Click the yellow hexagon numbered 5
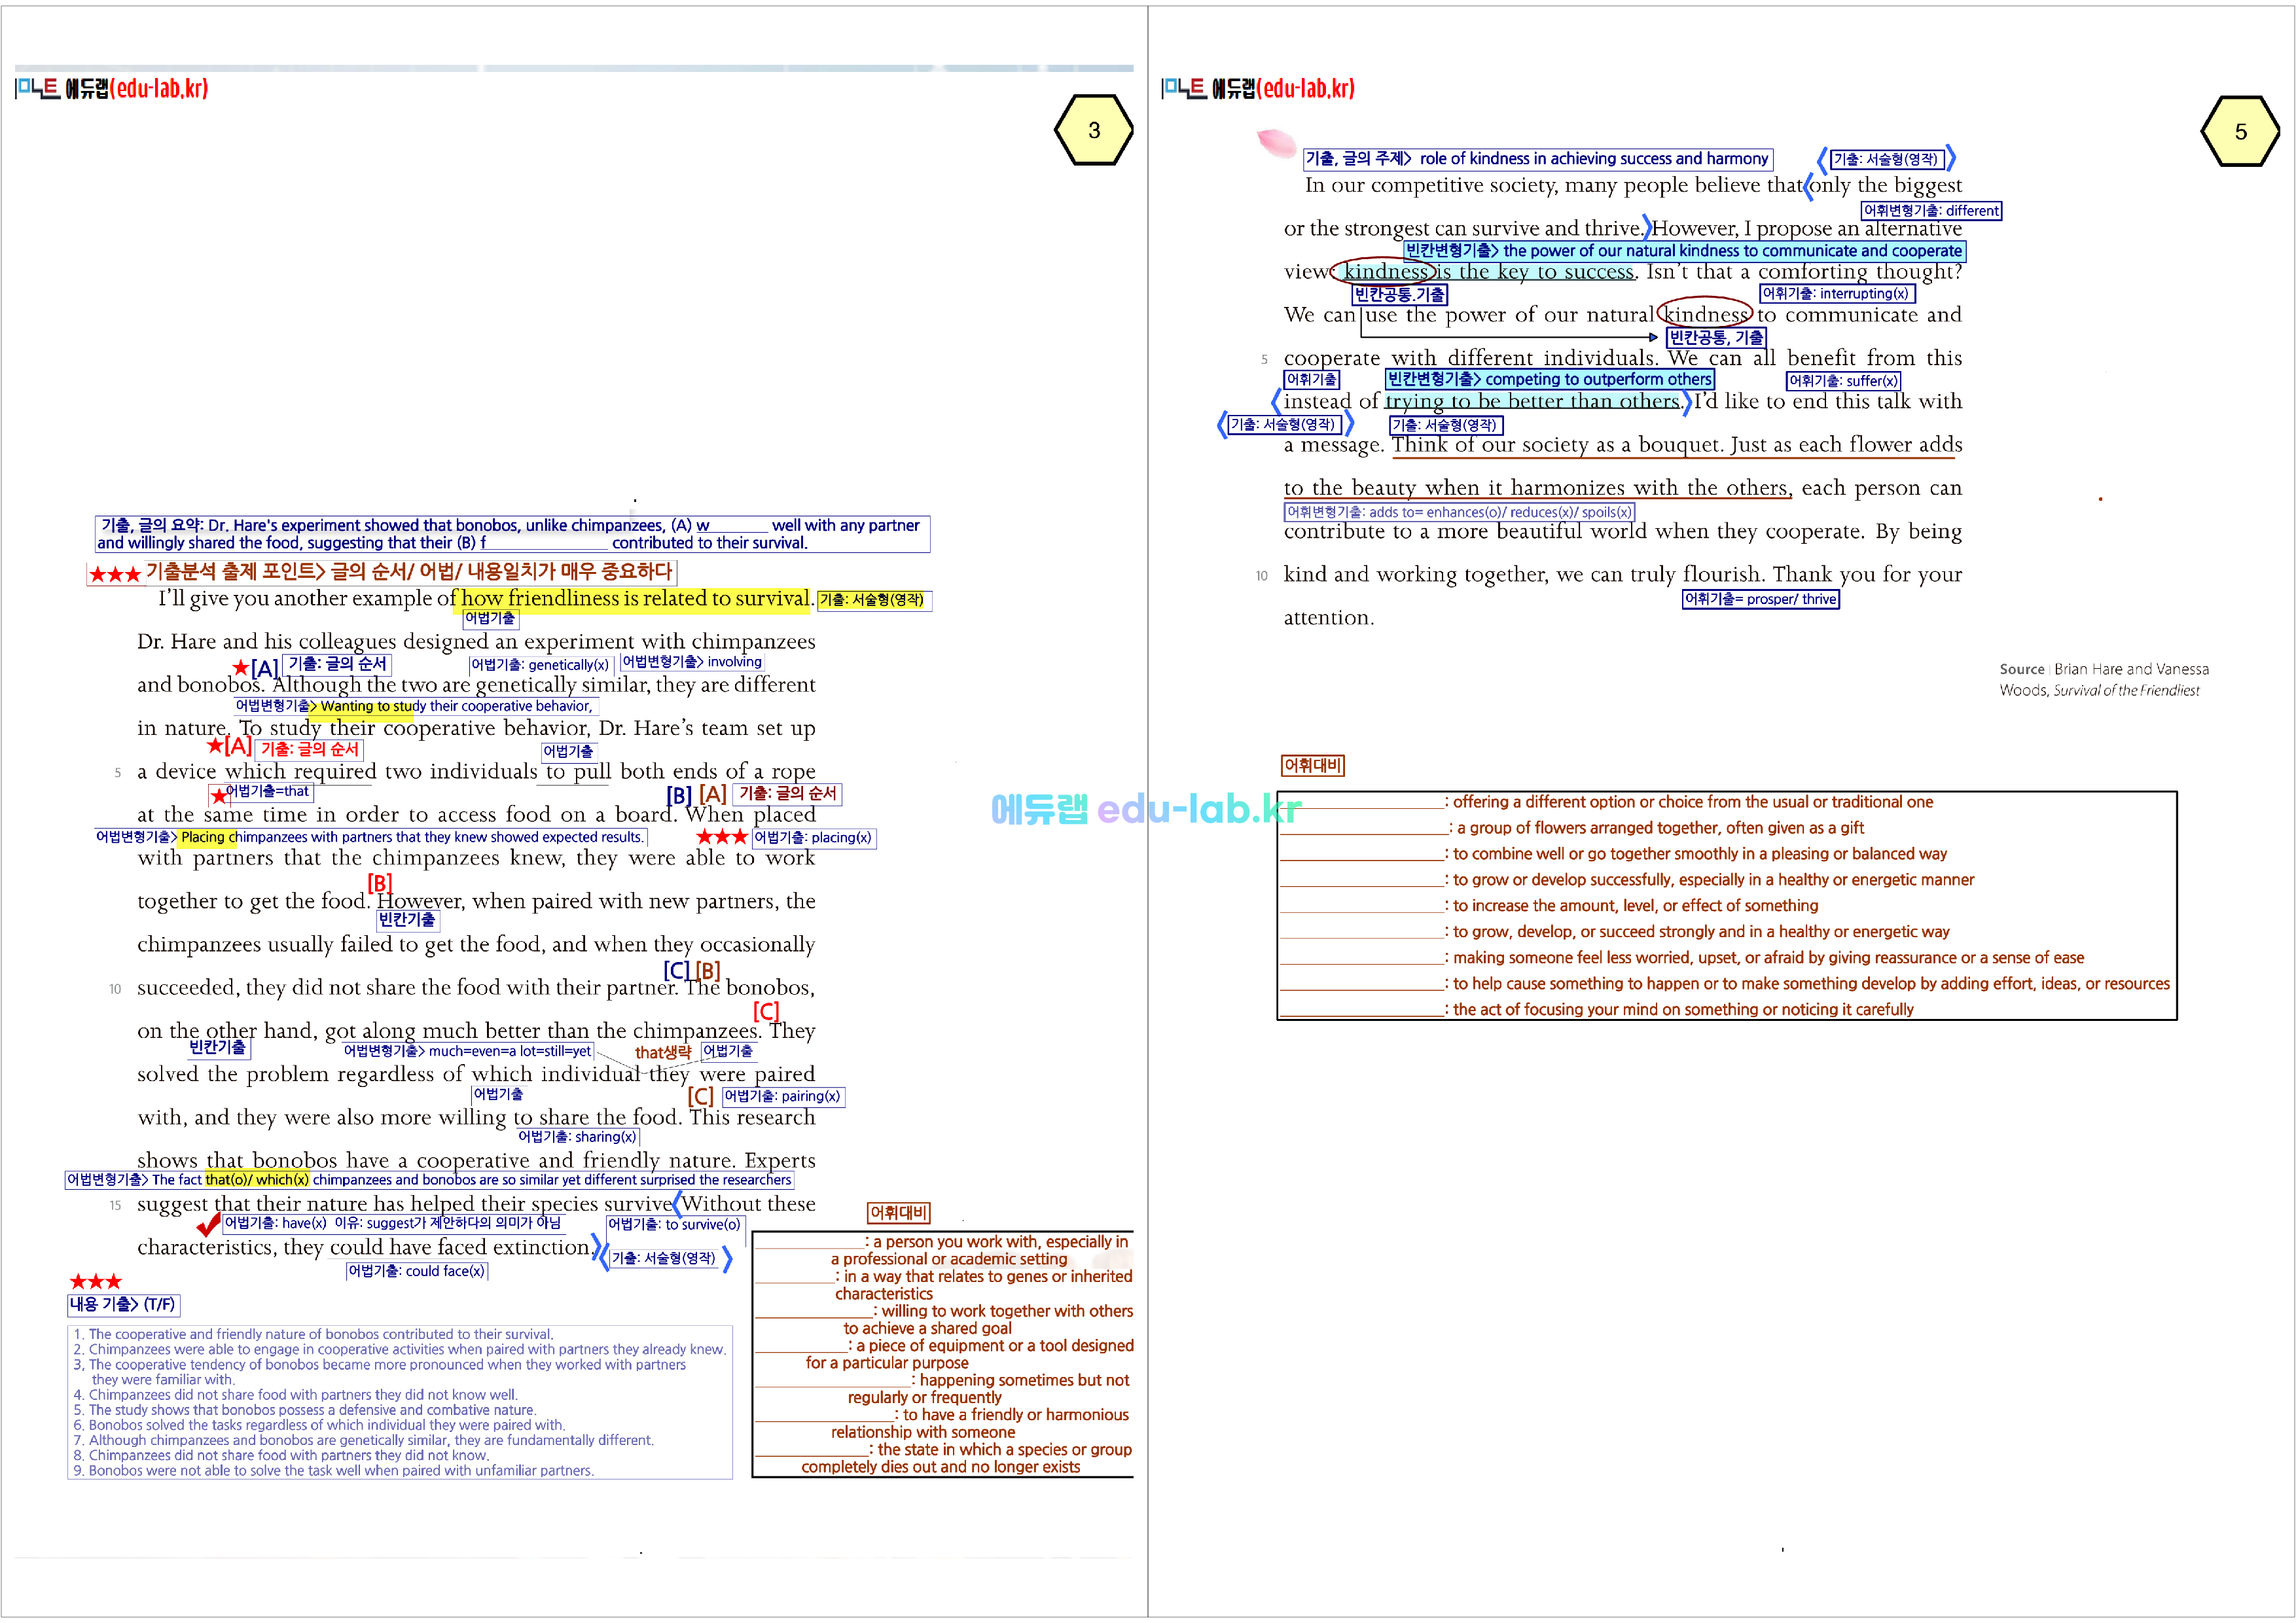The width and height of the screenshot is (2296, 1623). click(2240, 131)
